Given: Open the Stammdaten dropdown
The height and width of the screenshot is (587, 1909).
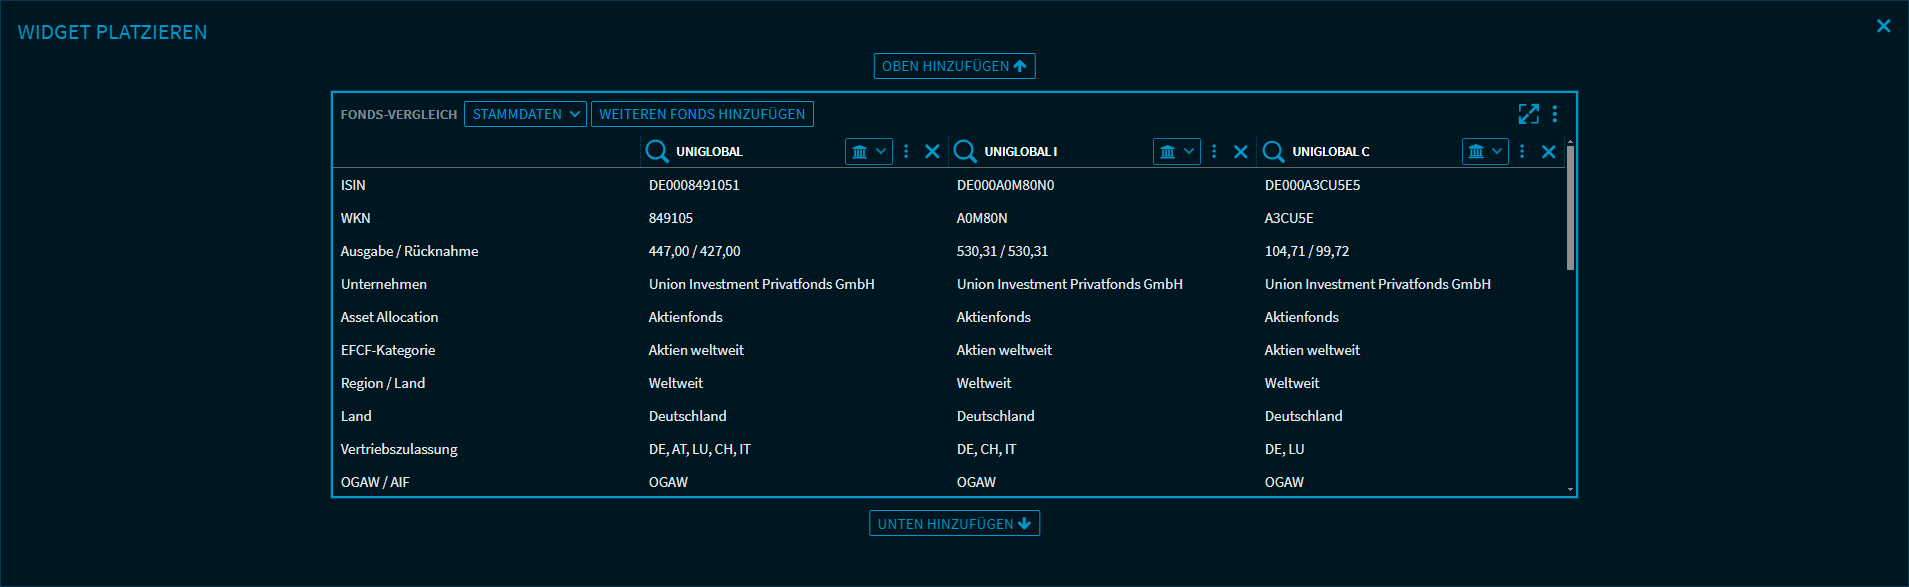Looking at the screenshot, I should [x=525, y=114].
